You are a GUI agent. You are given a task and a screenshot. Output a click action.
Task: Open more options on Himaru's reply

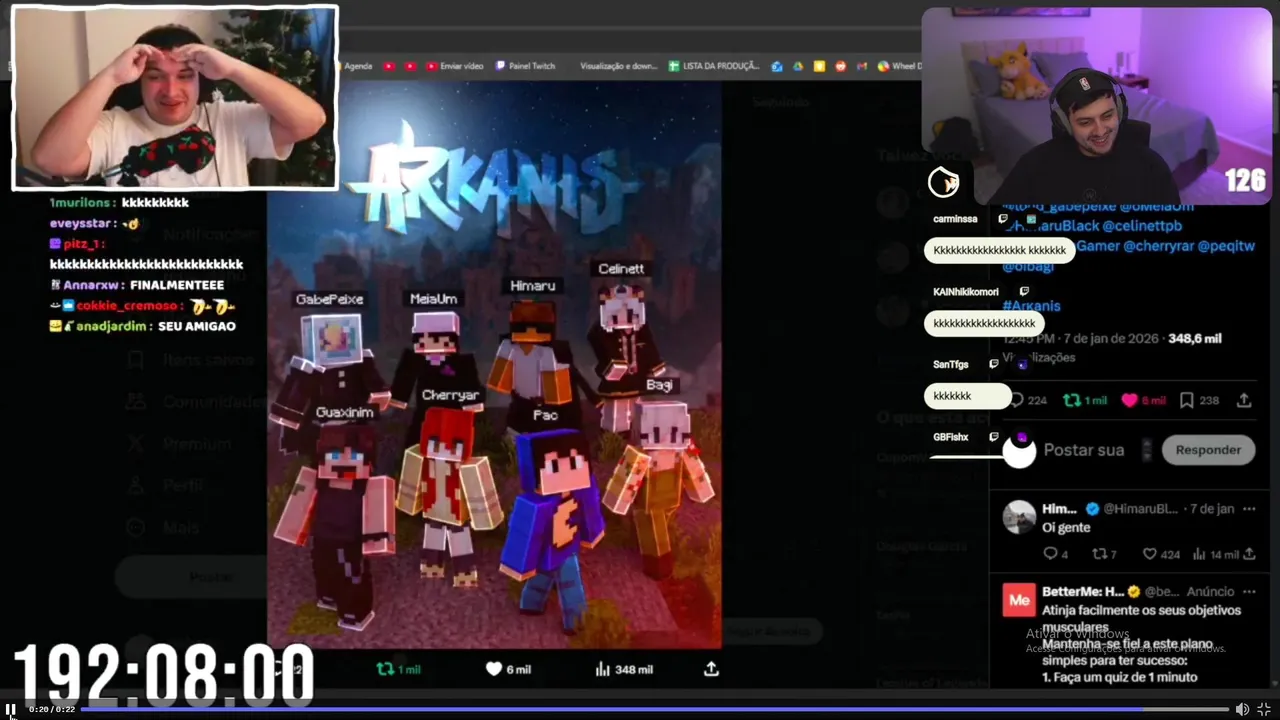[1249, 509]
